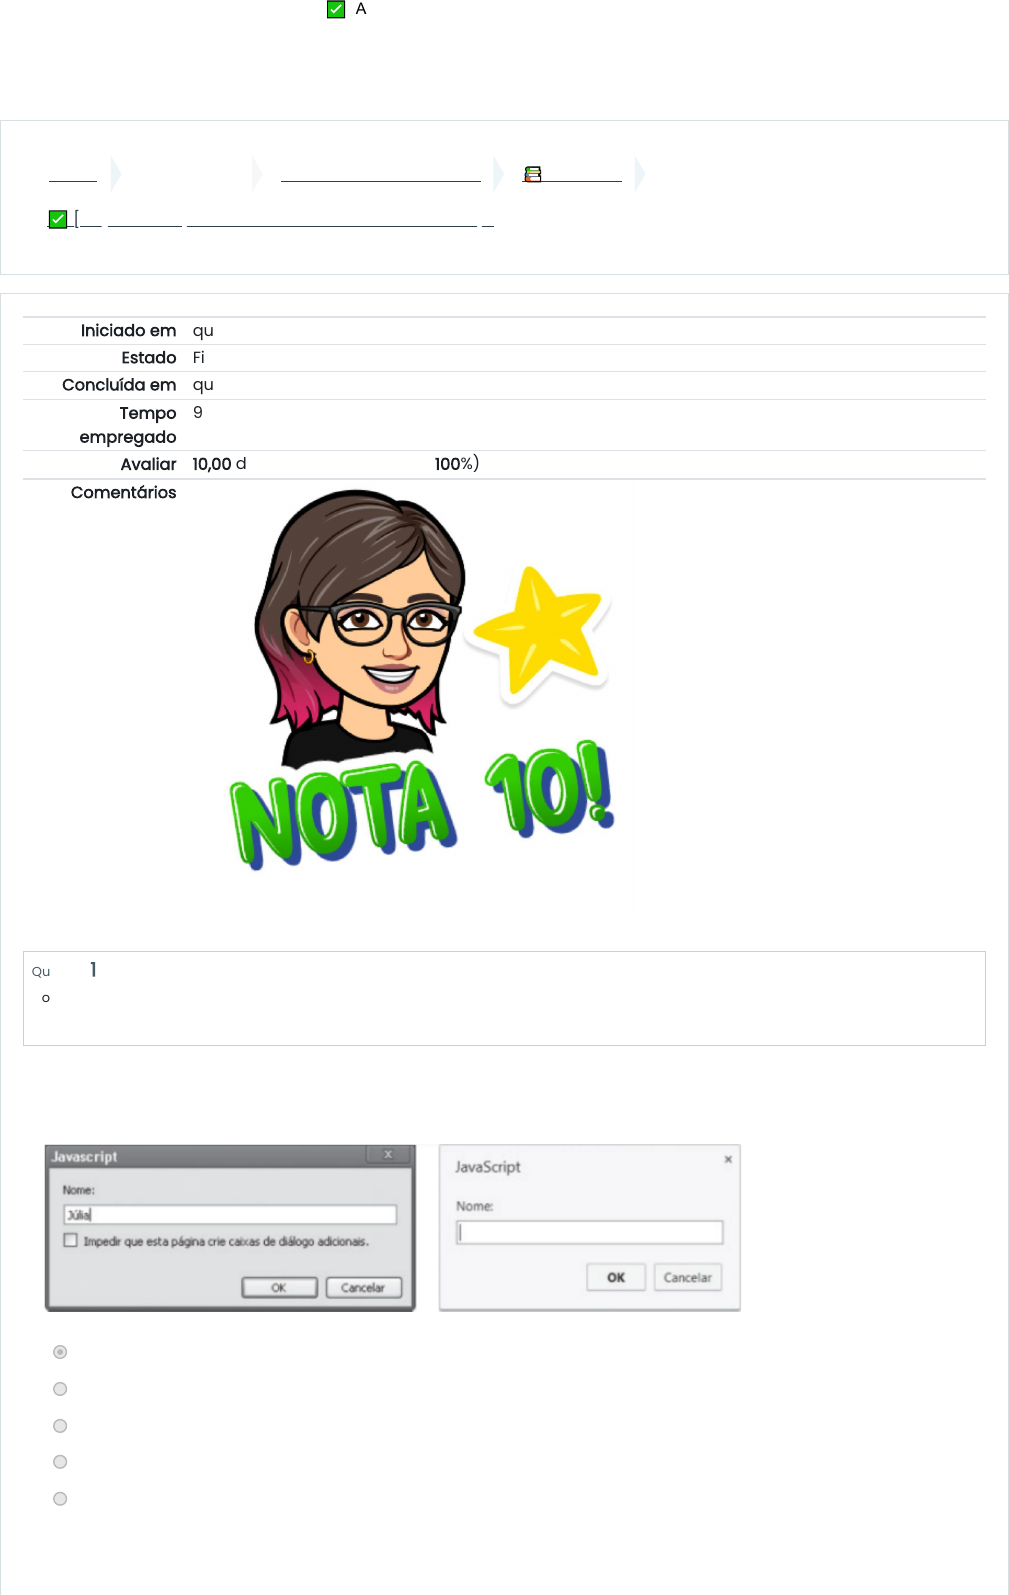
Task: Select the first answer radio button
Action: tap(60, 1352)
